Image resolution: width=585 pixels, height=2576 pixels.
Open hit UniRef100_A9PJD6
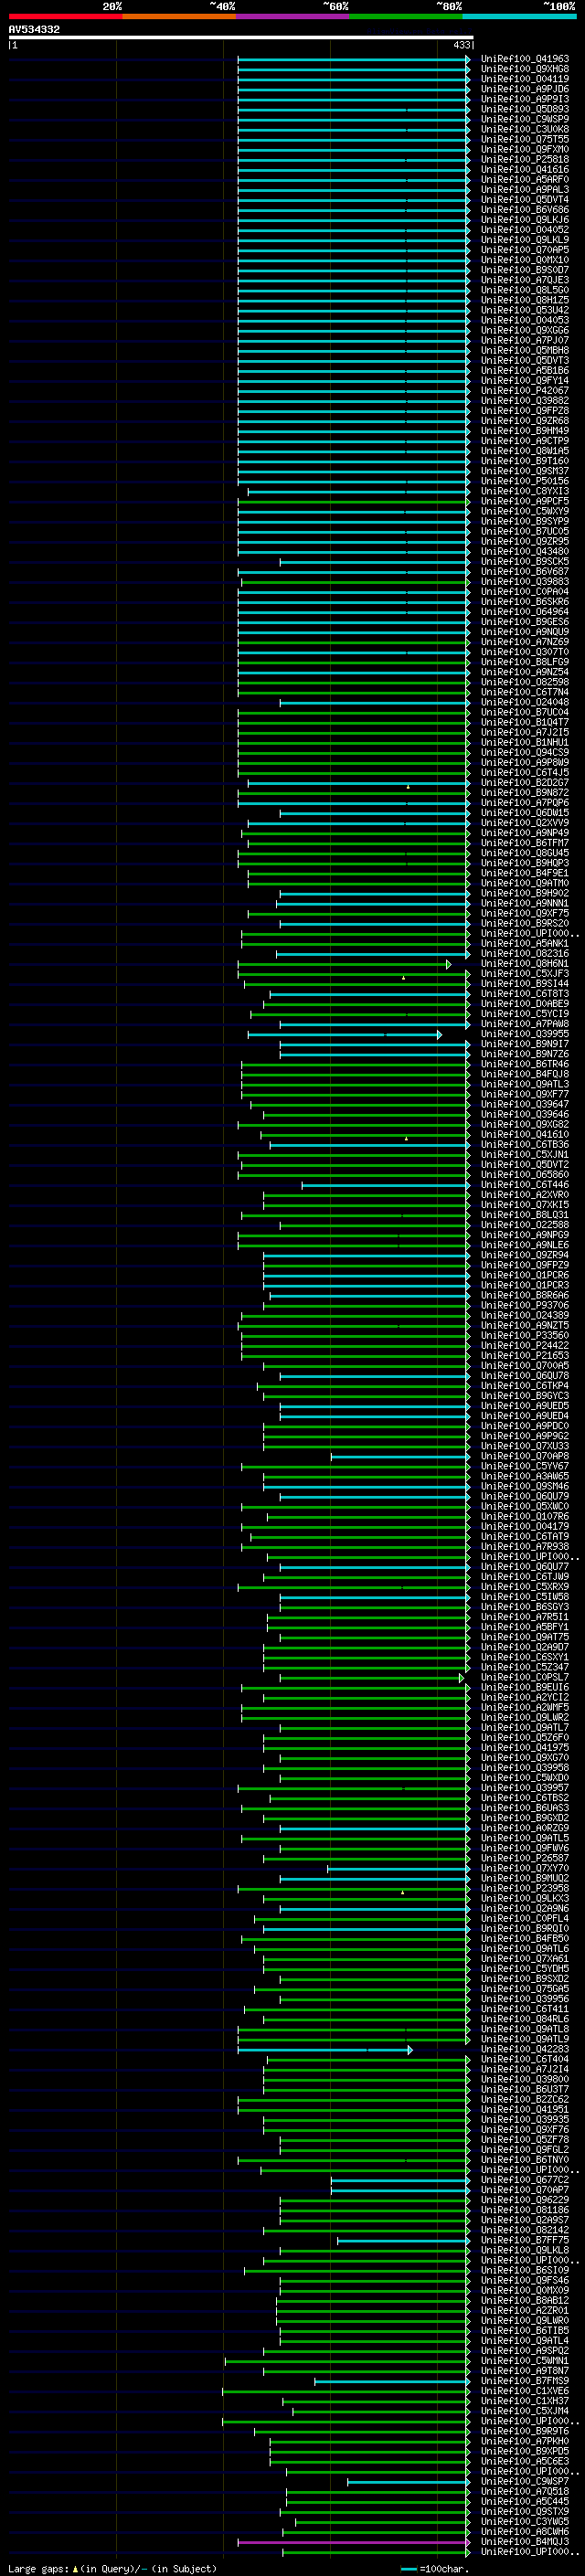pyautogui.click(x=525, y=89)
